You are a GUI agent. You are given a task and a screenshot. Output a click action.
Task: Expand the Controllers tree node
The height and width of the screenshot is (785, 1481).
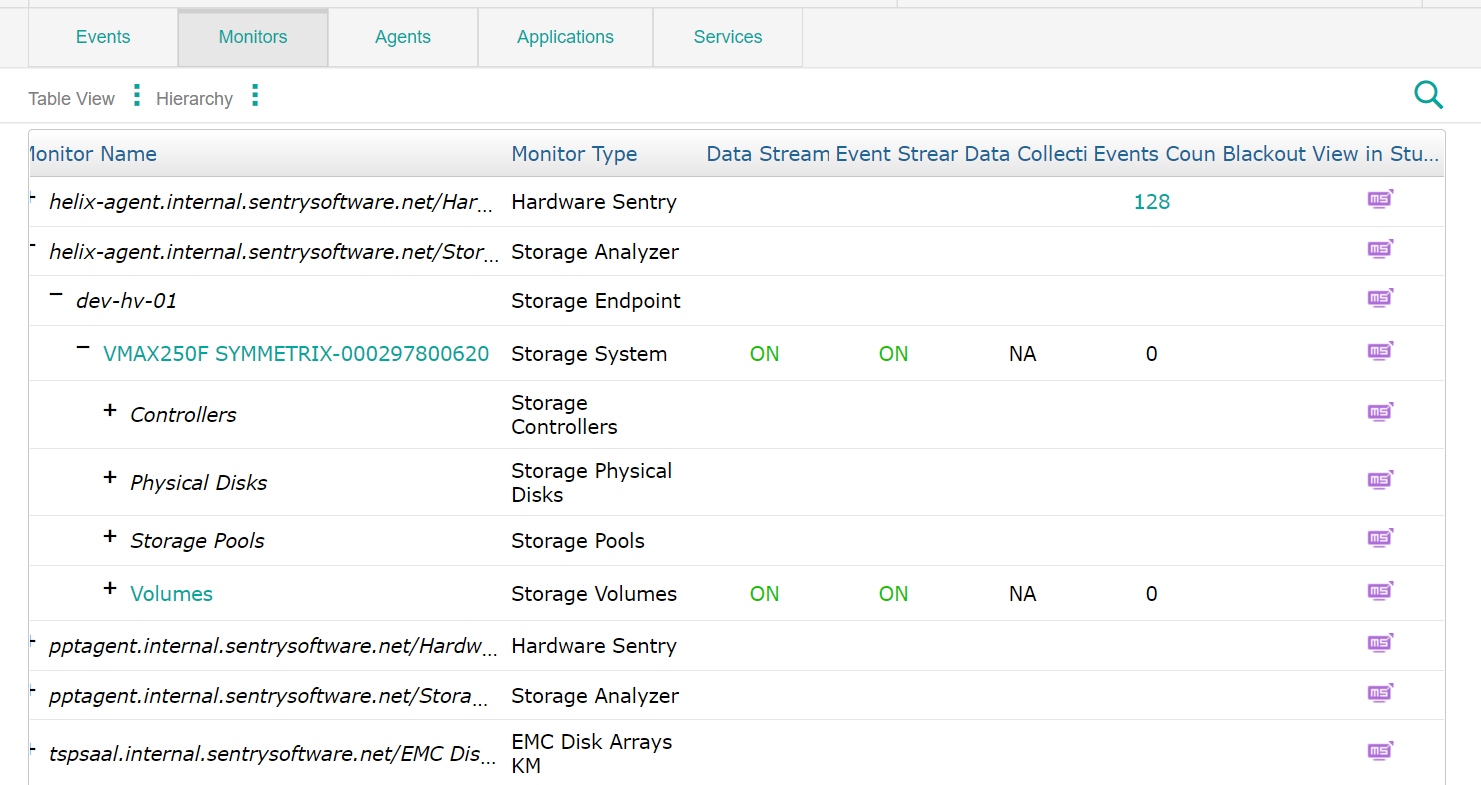pos(110,409)
